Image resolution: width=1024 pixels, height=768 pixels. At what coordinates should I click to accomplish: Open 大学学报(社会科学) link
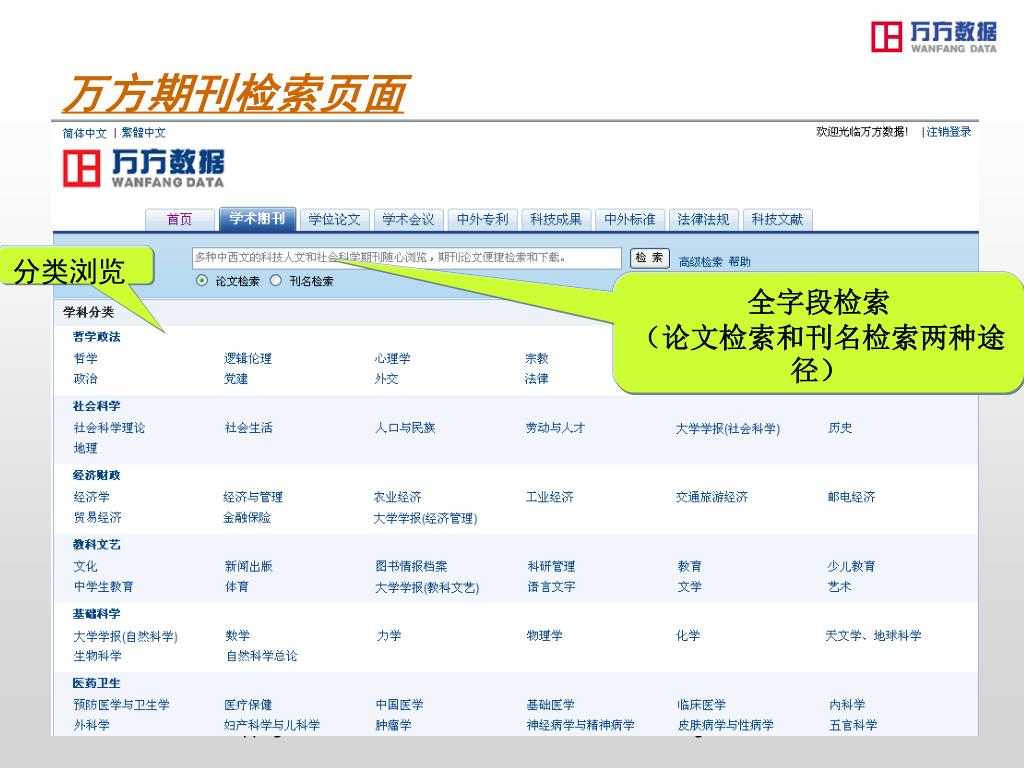[x=728, y=428]
